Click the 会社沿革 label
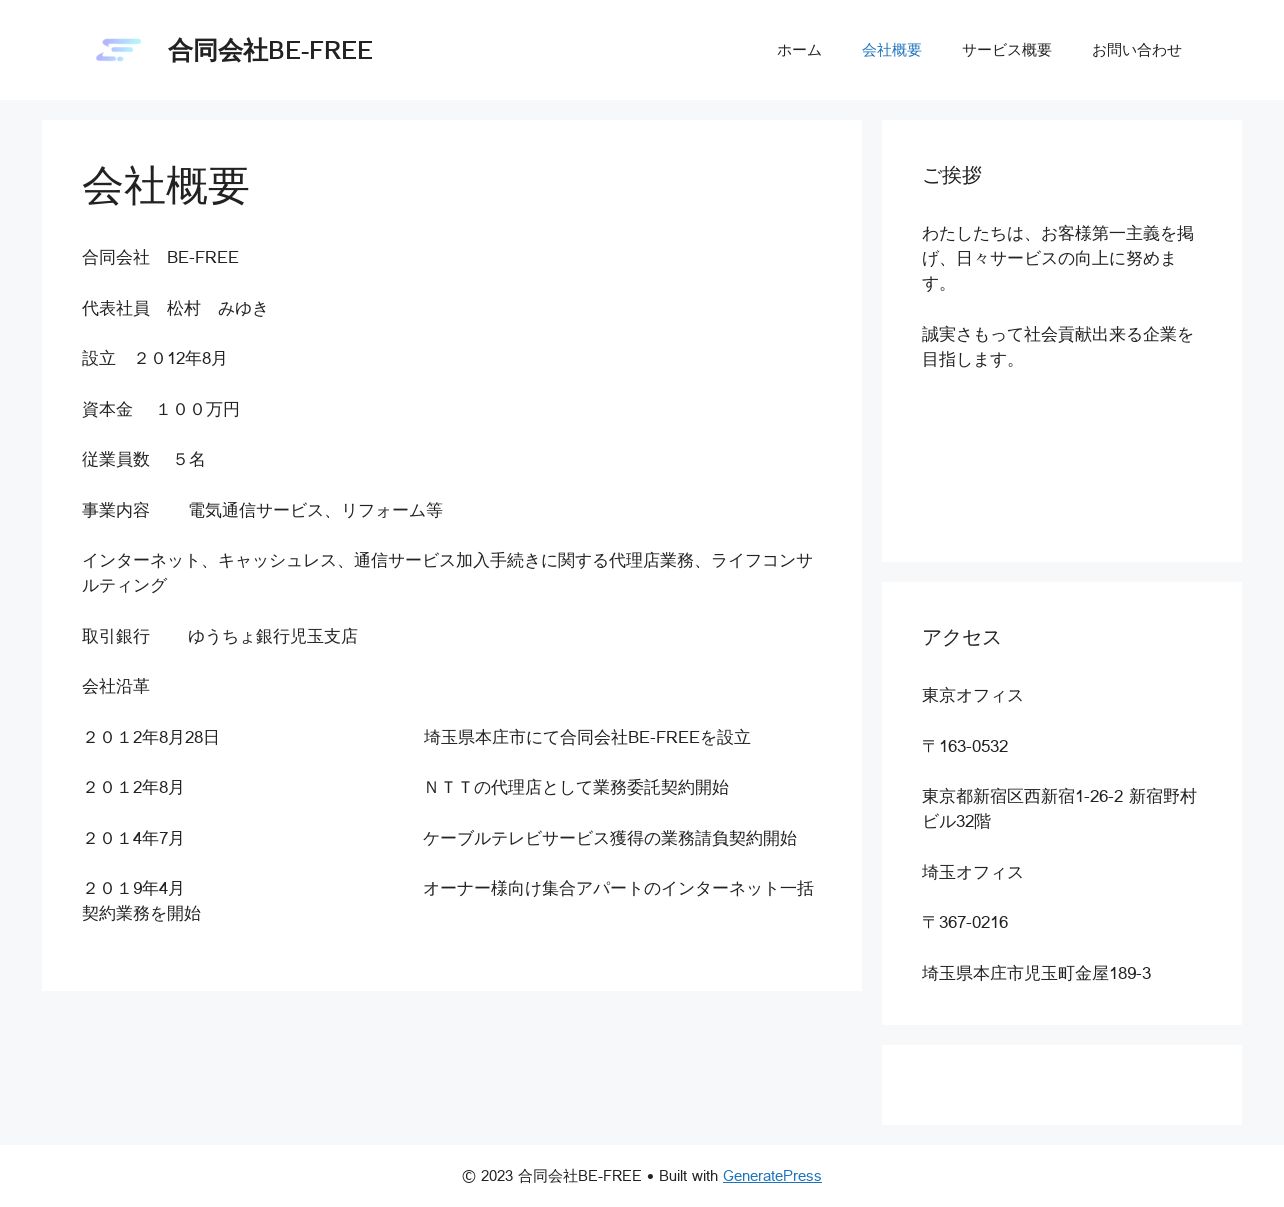Viewport: 1284px width, 1207px height. 116,686
